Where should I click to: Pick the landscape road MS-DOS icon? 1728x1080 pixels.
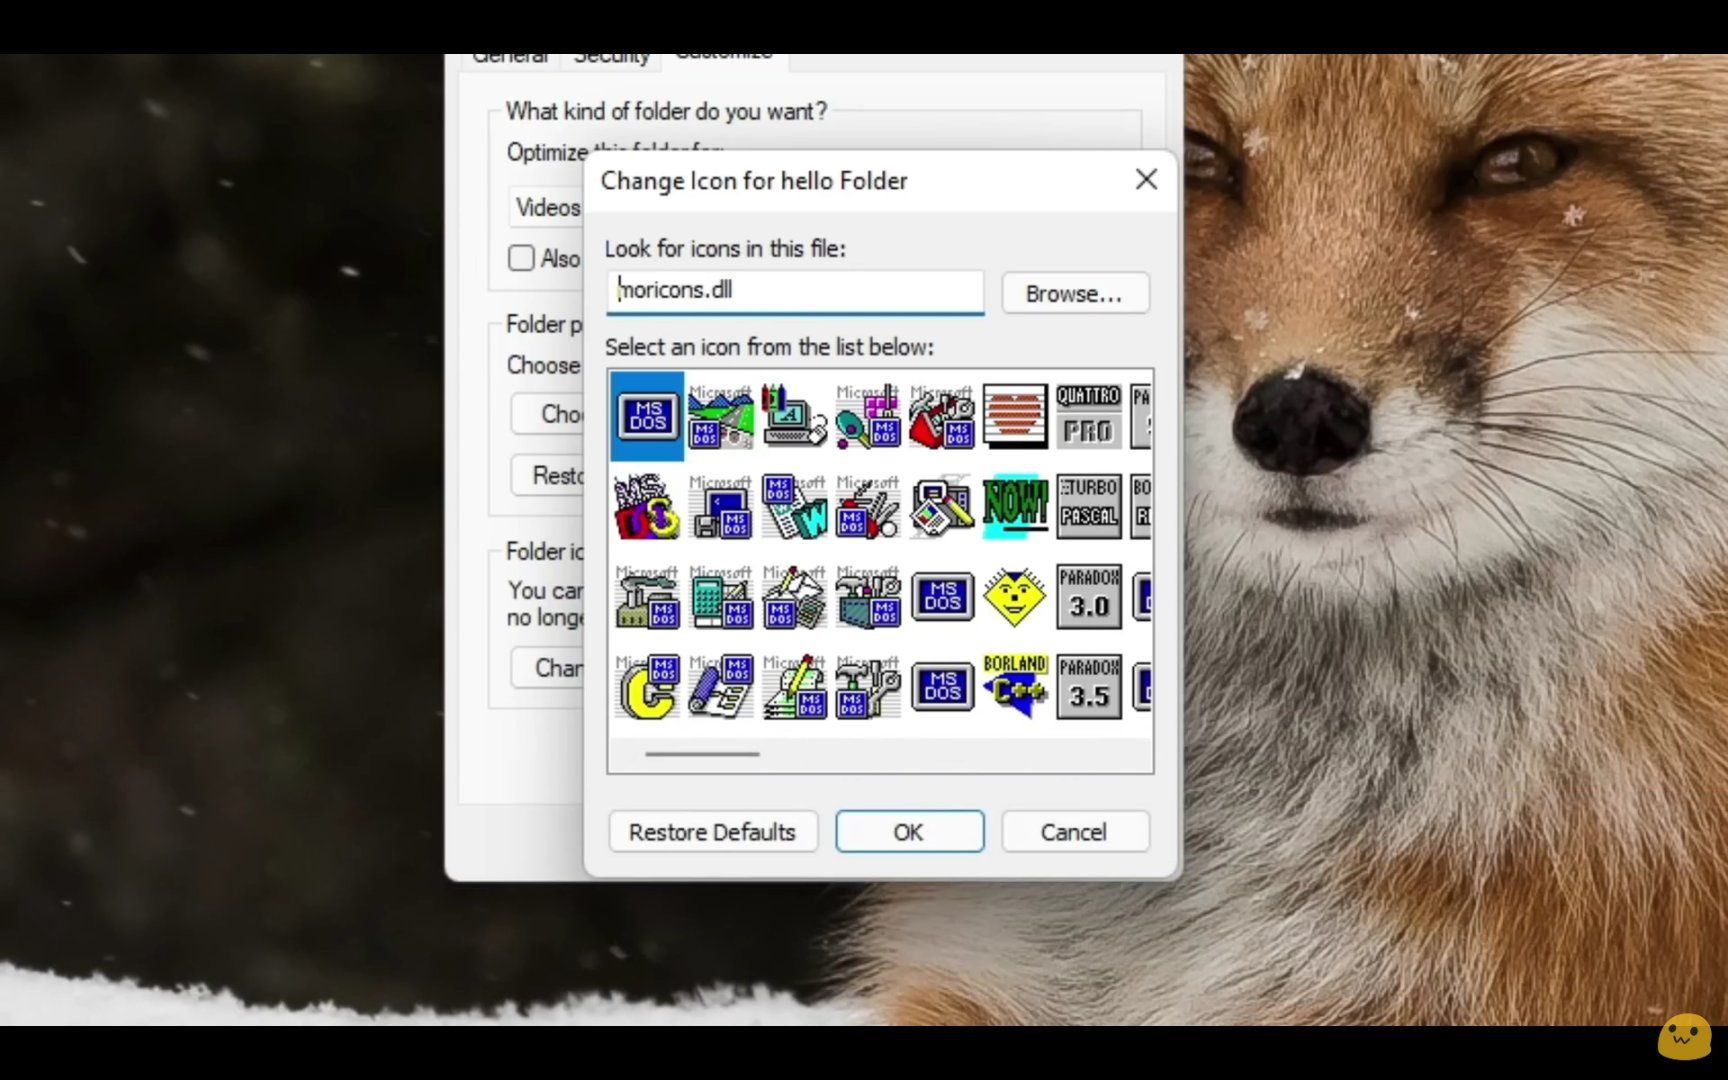point(721,416)
